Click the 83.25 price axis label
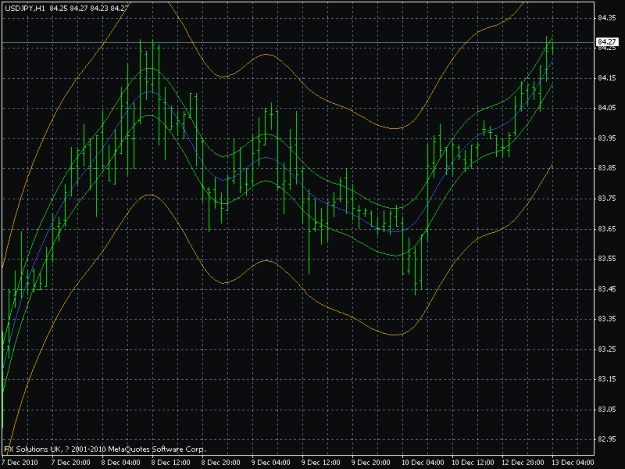This screenshot has height=469, width=625. tap(607, 349)
